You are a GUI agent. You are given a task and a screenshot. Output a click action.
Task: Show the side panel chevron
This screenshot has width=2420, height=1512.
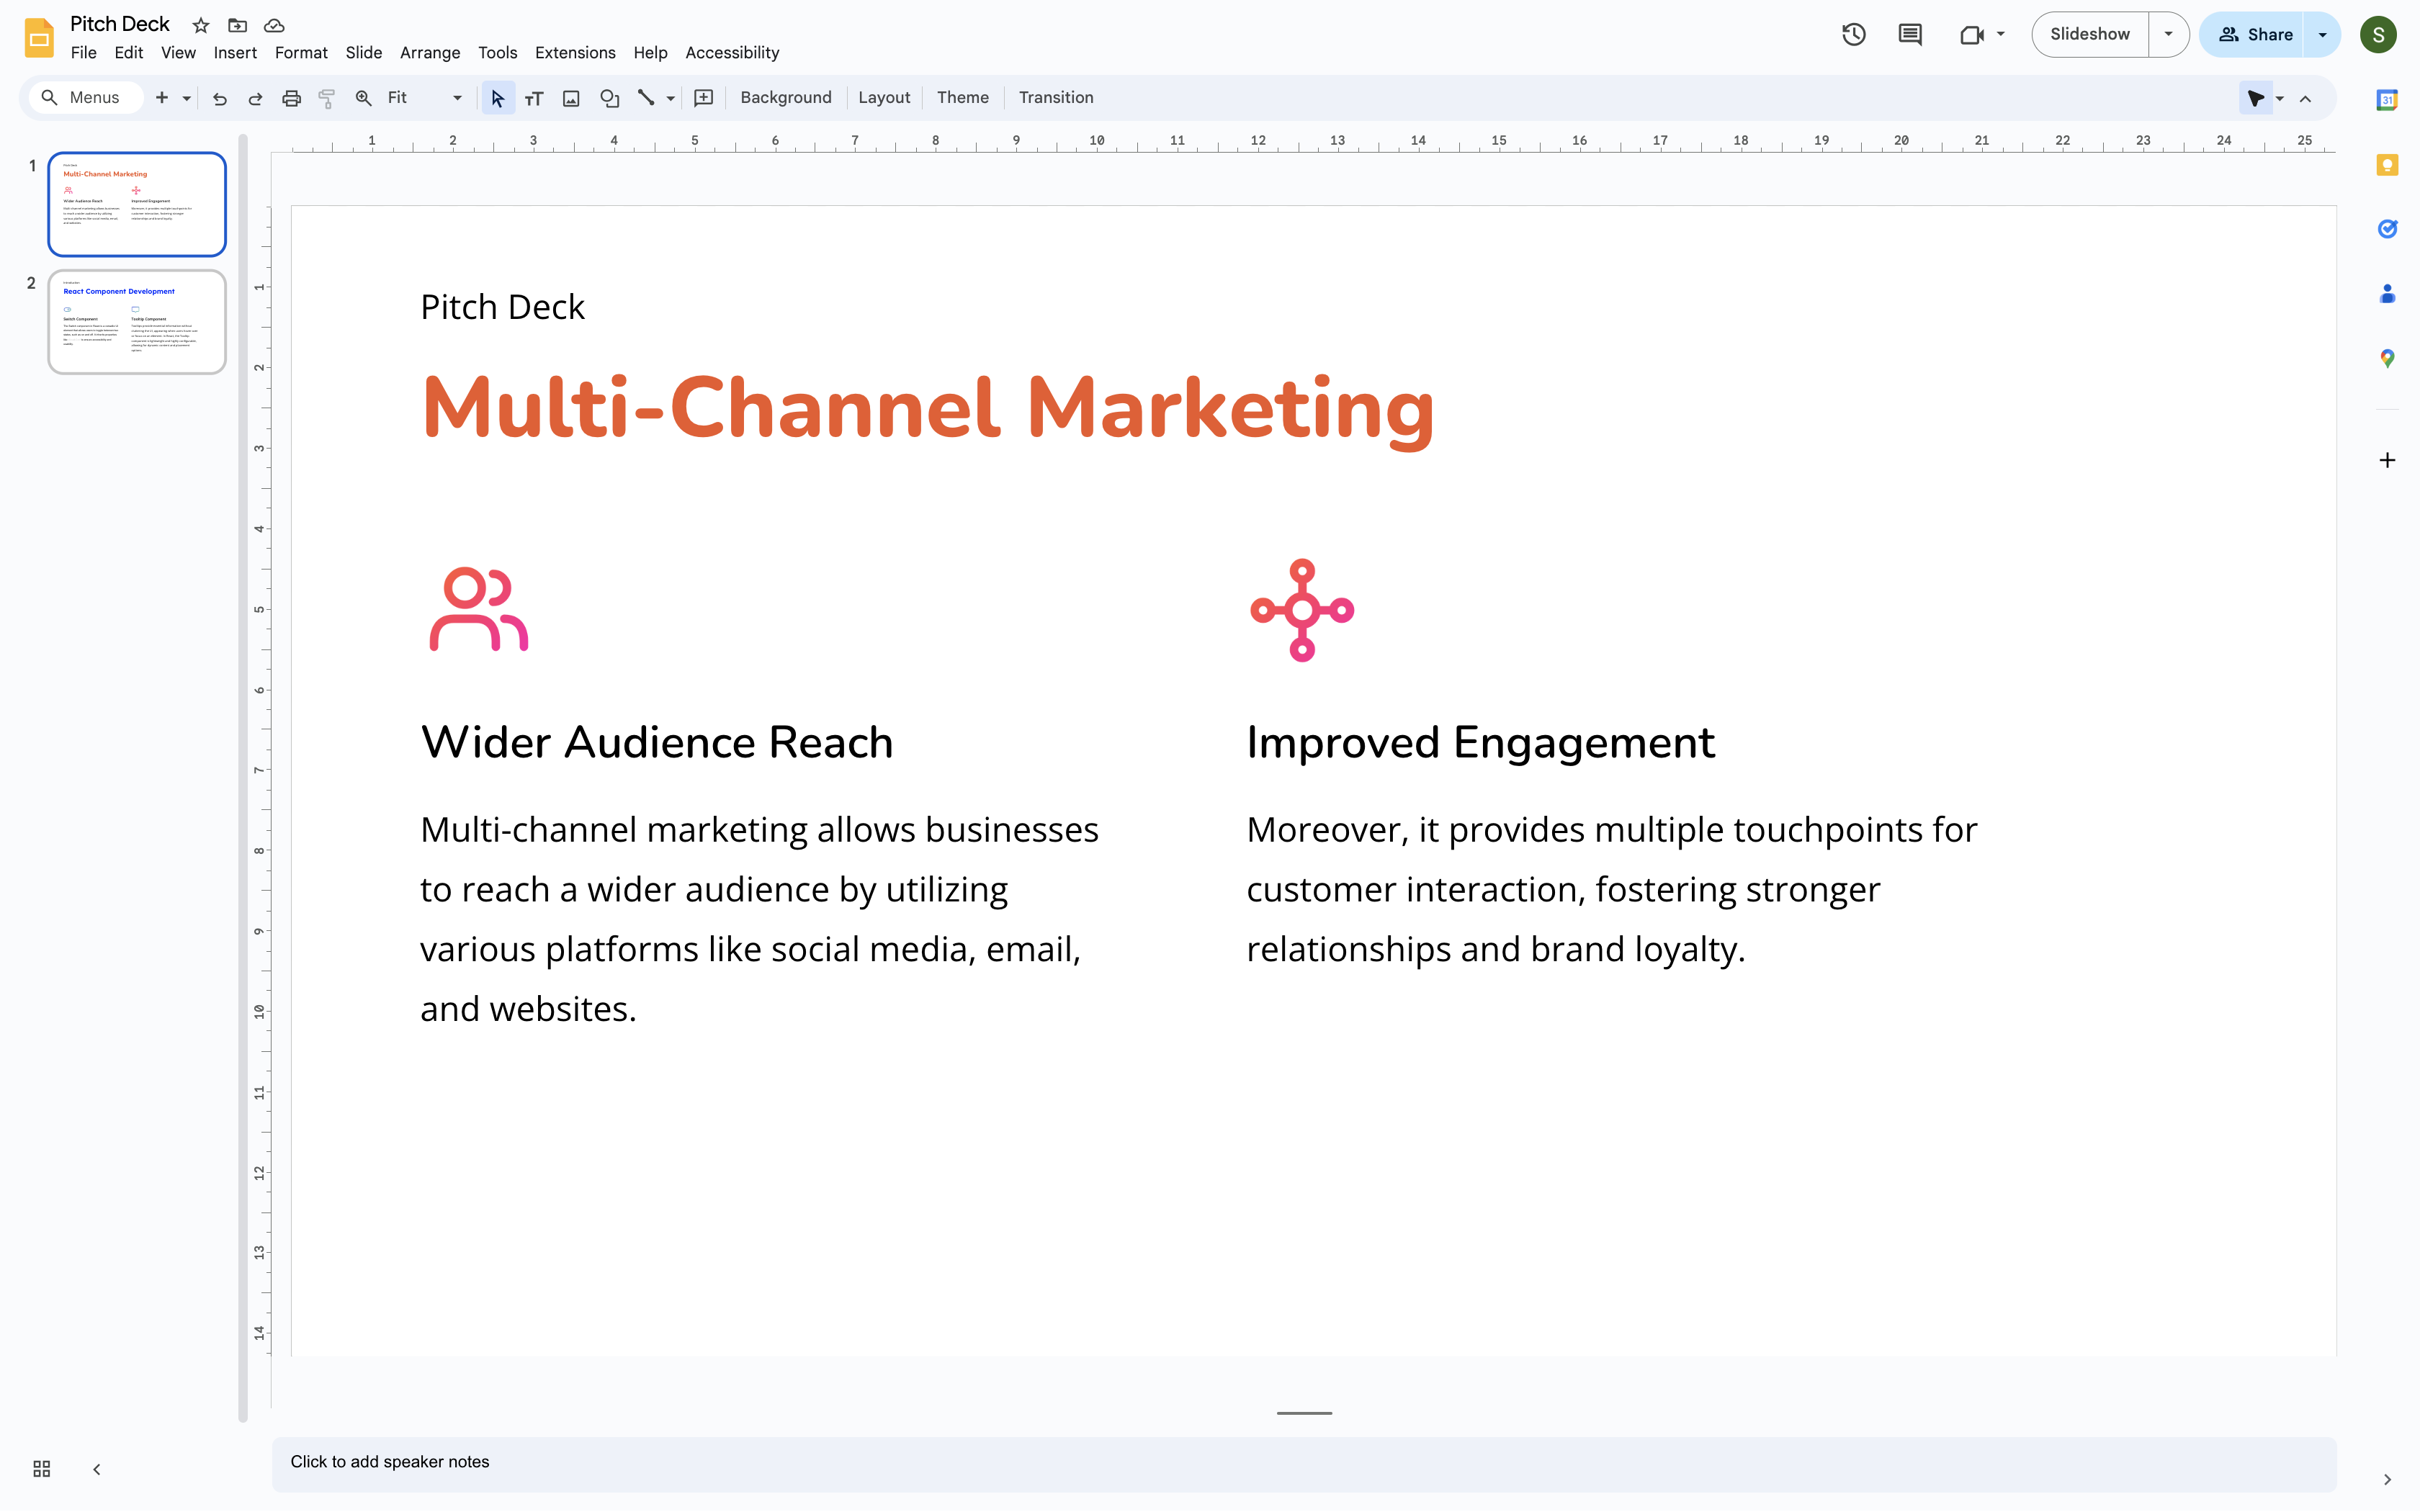tap(2387, 1479)
